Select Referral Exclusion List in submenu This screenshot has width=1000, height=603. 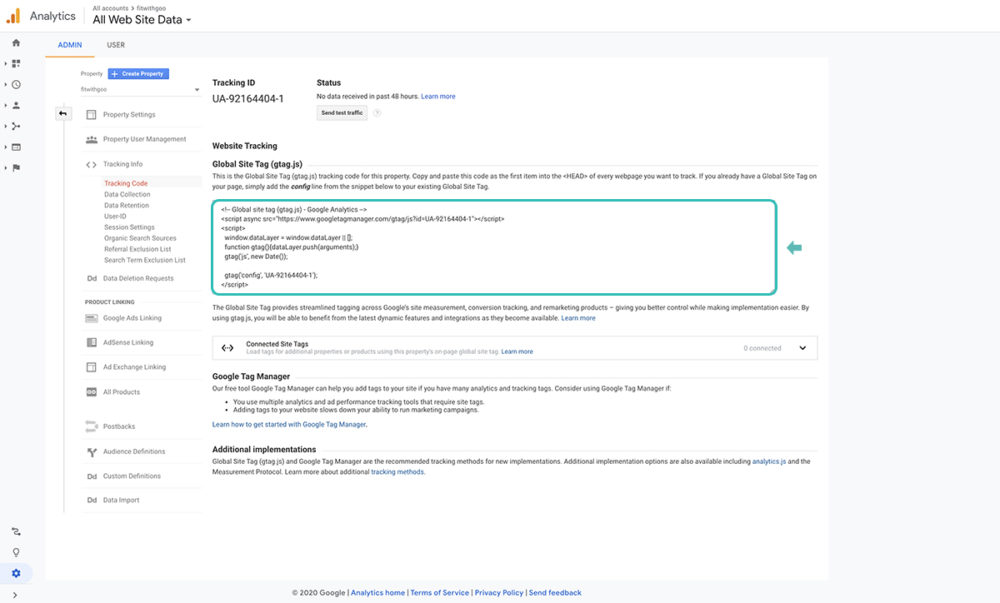click(x=137, y=249)
